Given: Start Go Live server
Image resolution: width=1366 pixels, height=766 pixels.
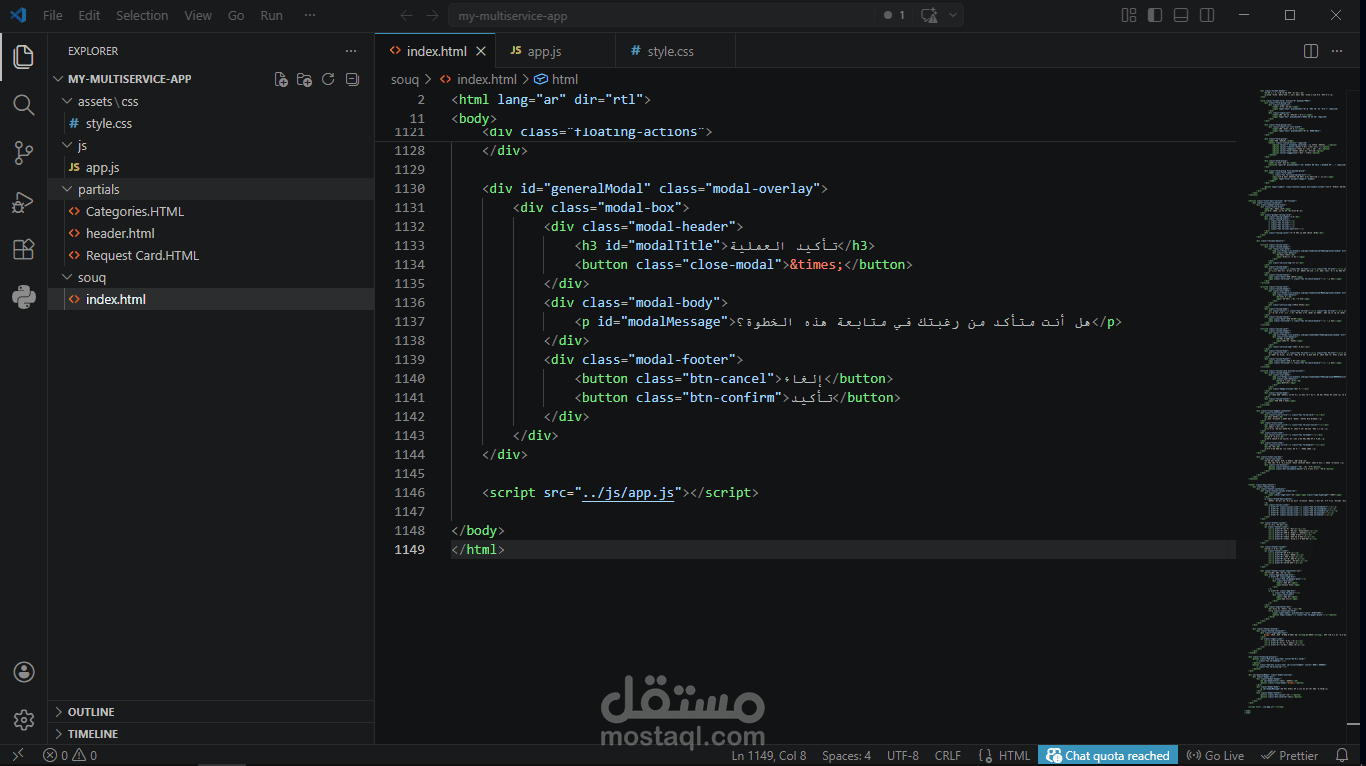Looking at the screenshot, I should [1215, 755].
